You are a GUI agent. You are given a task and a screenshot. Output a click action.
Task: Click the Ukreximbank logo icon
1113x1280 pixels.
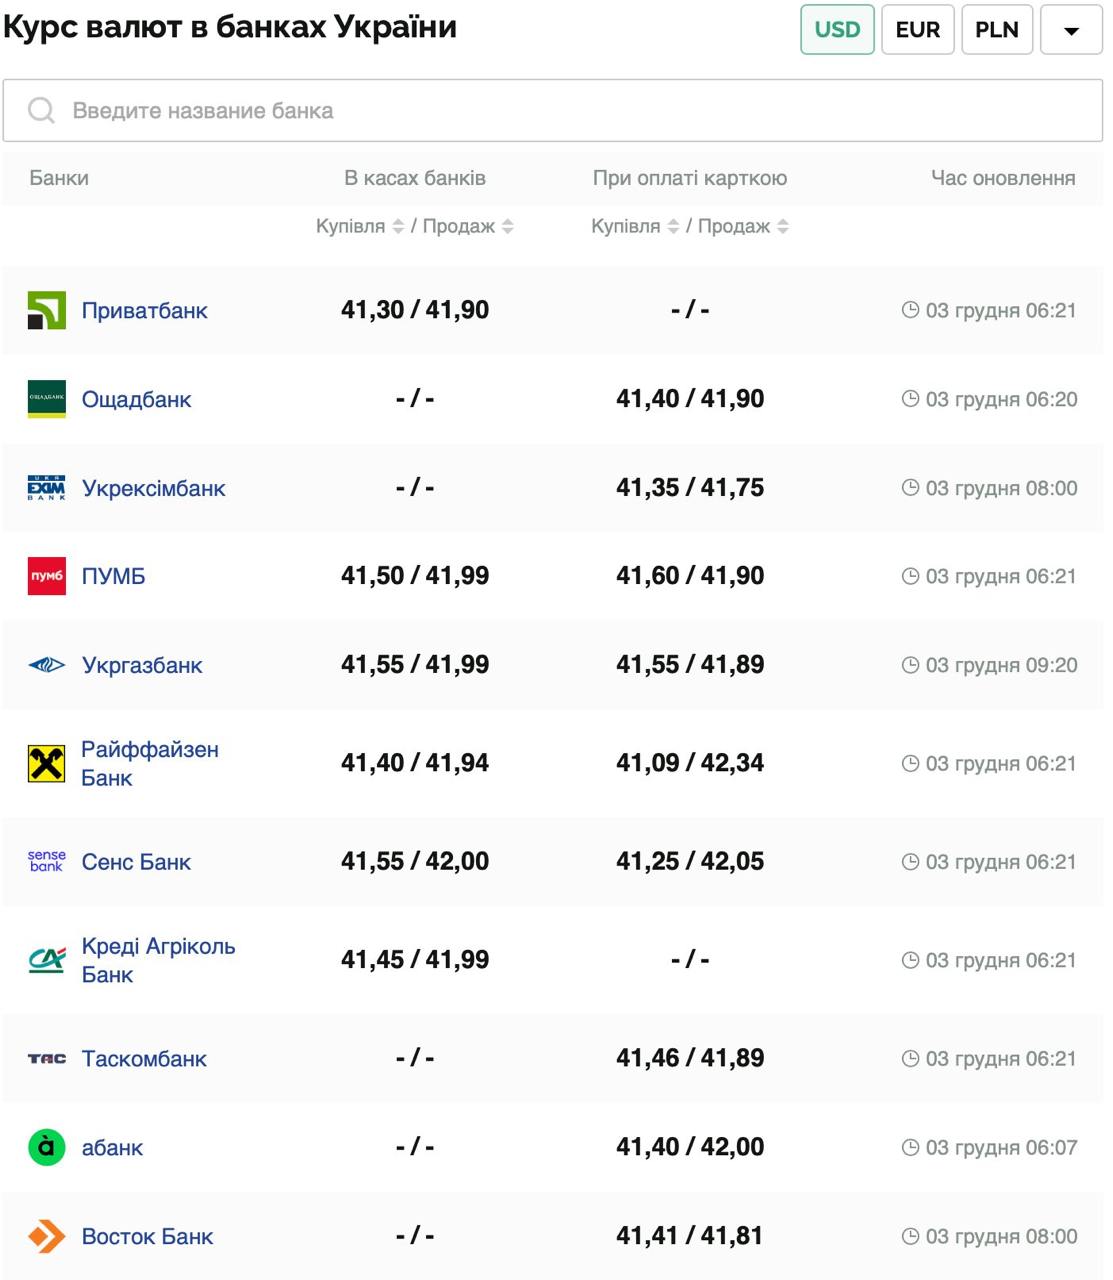point(47,488)
